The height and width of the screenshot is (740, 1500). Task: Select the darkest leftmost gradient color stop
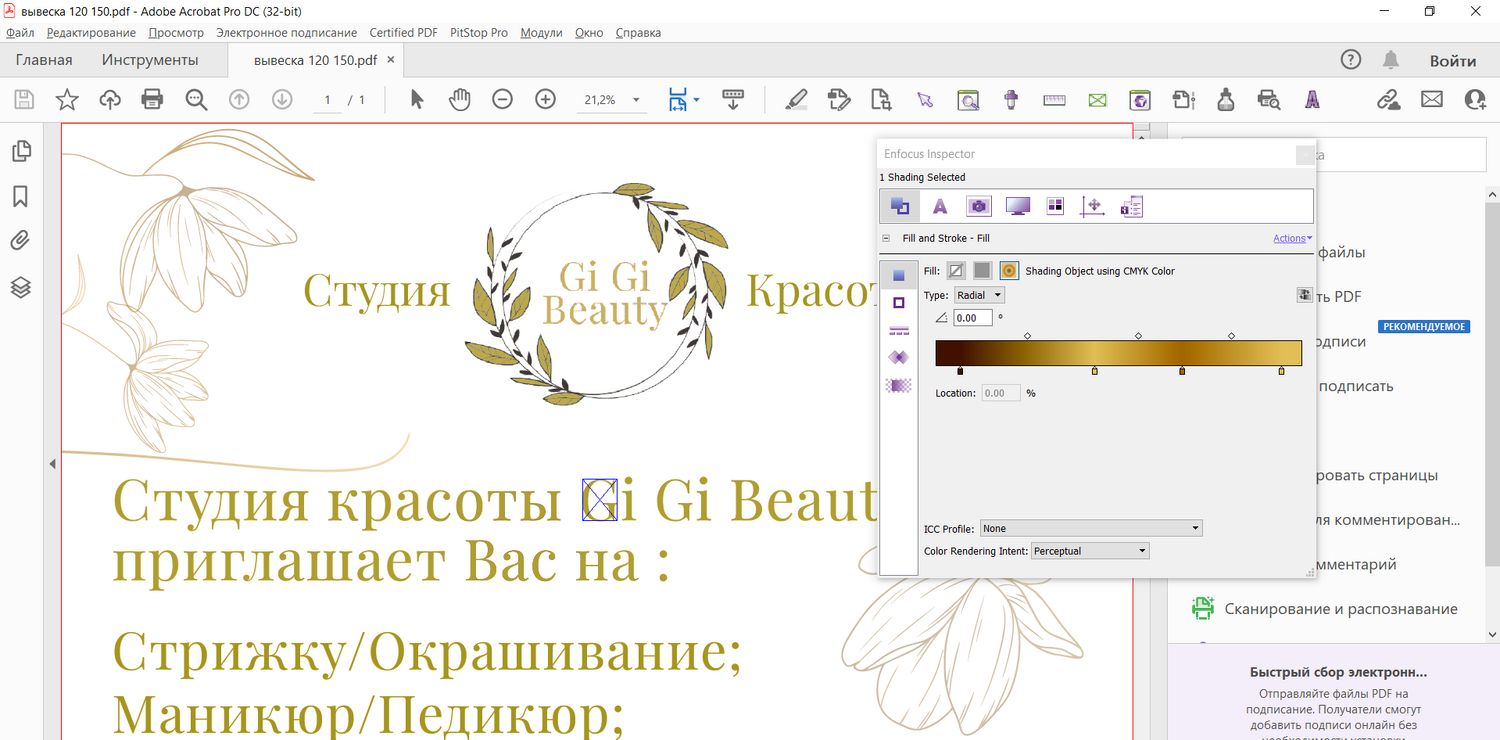tap(960, 371)
